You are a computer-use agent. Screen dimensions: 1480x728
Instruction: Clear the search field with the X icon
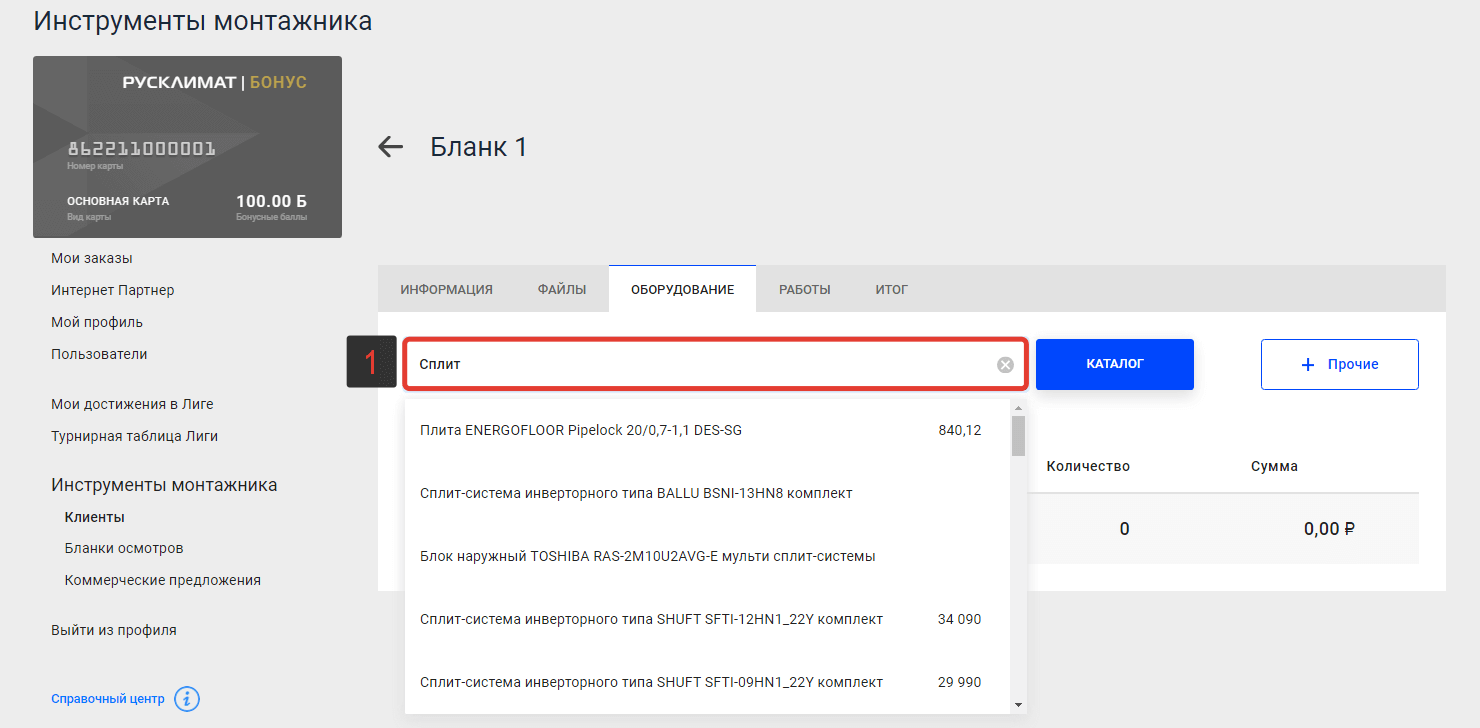[x=1005, y=365]
